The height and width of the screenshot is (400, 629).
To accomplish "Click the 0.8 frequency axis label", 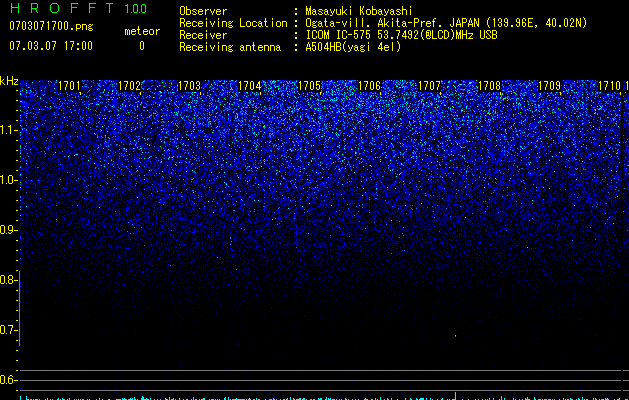I will coord(8,280).
